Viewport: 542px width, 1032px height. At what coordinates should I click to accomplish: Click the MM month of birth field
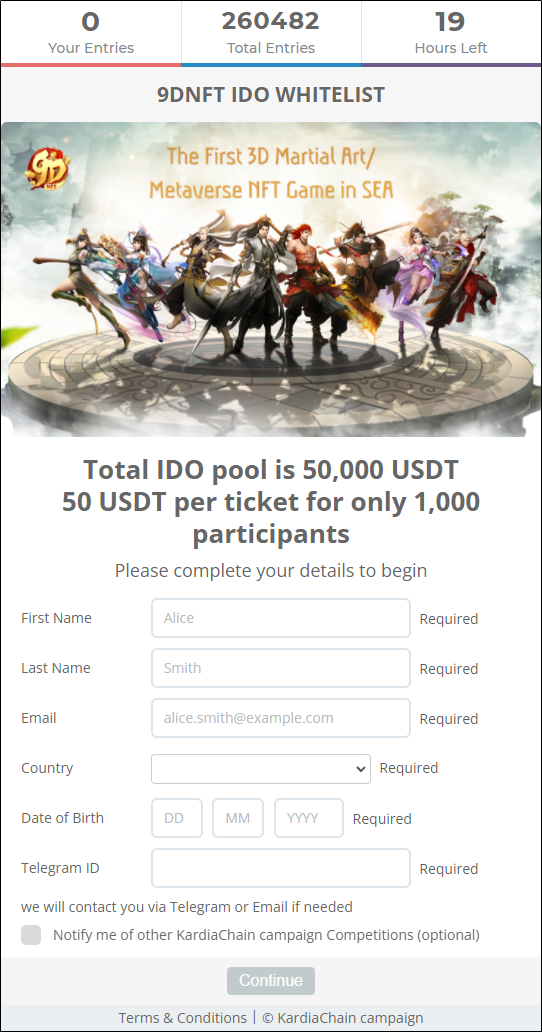point(238,818)
